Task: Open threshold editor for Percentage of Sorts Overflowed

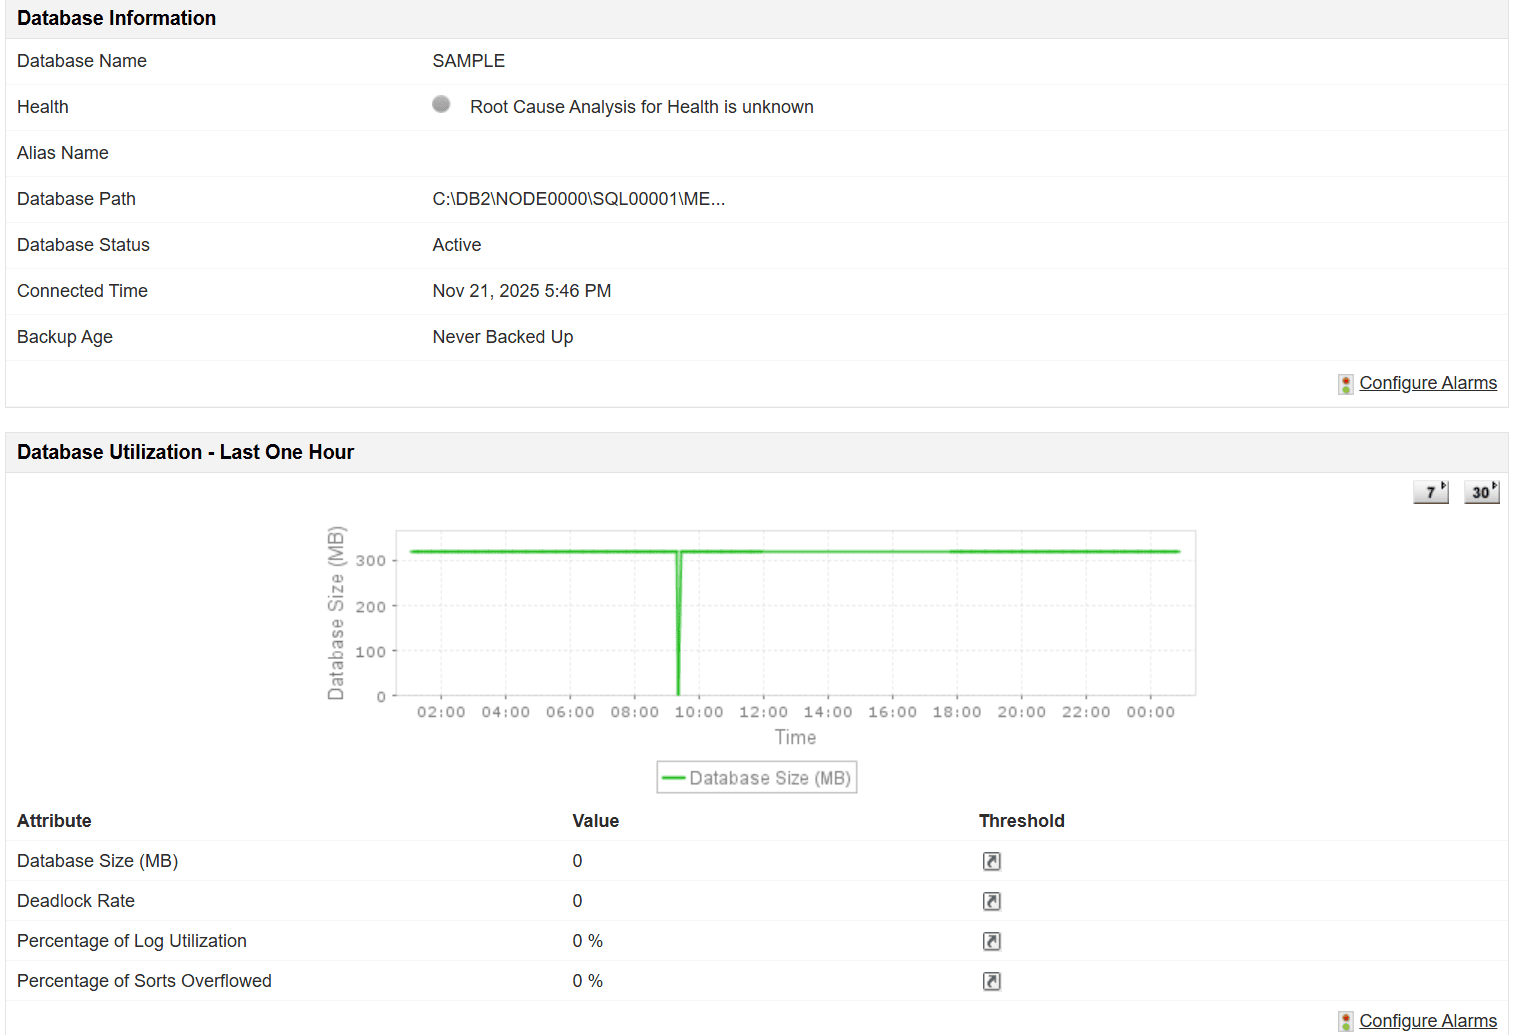Action: [991, 981]
